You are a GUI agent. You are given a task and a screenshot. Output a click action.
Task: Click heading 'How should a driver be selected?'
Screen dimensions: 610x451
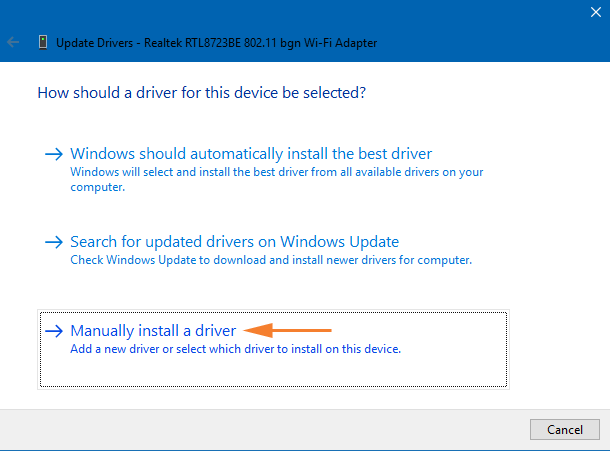(201, 93)
